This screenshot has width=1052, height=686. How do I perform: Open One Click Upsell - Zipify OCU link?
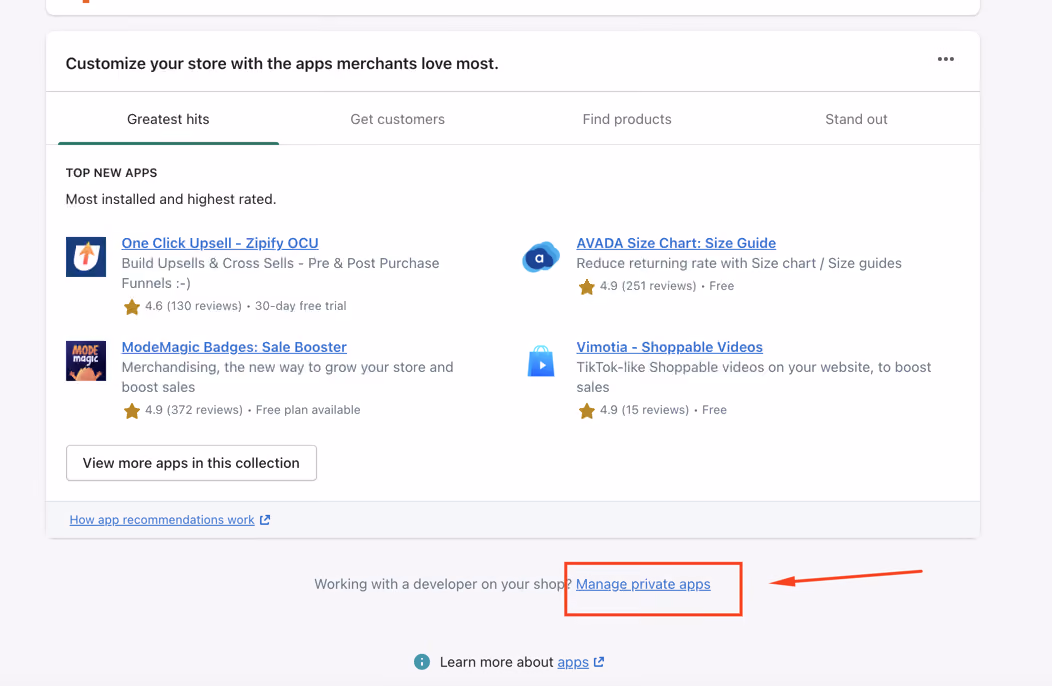[x=220, y=243]
